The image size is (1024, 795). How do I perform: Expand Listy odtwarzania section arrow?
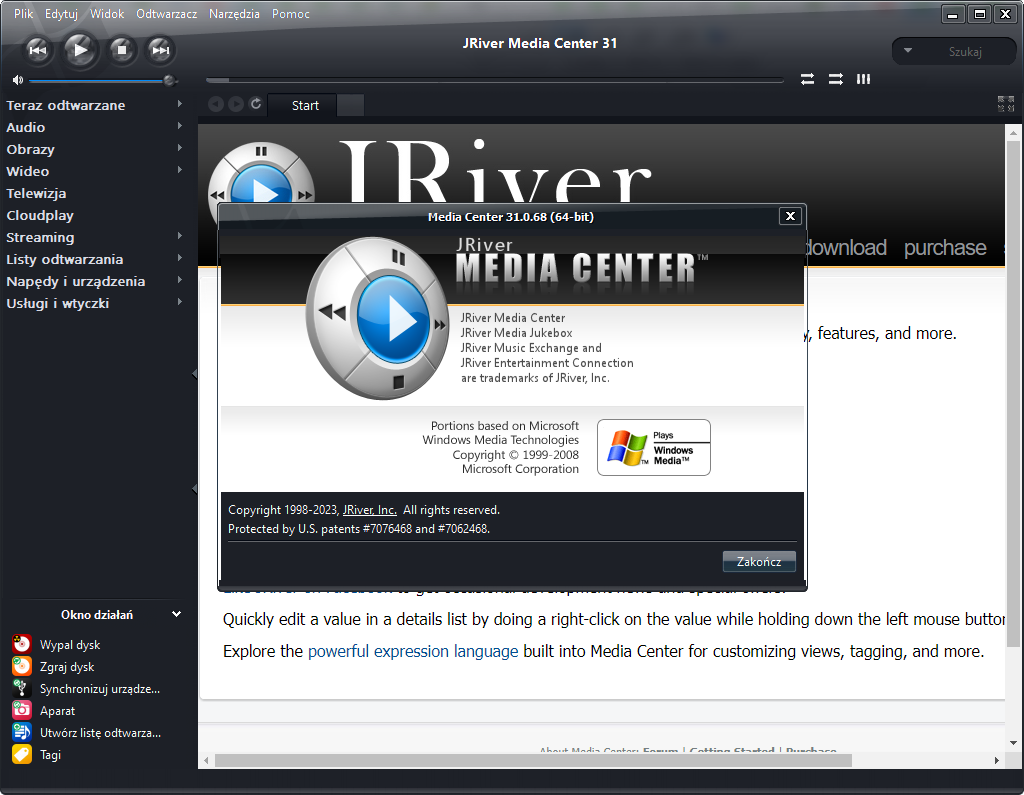180,258
